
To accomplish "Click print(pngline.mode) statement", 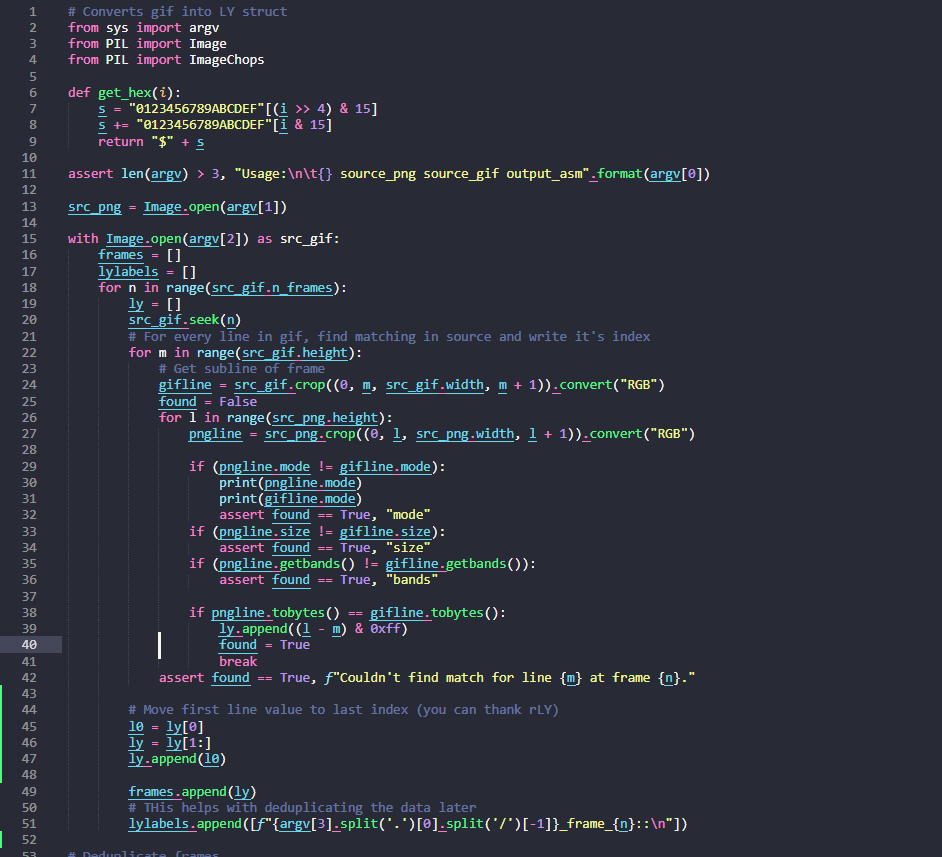I will coord(290,482).
